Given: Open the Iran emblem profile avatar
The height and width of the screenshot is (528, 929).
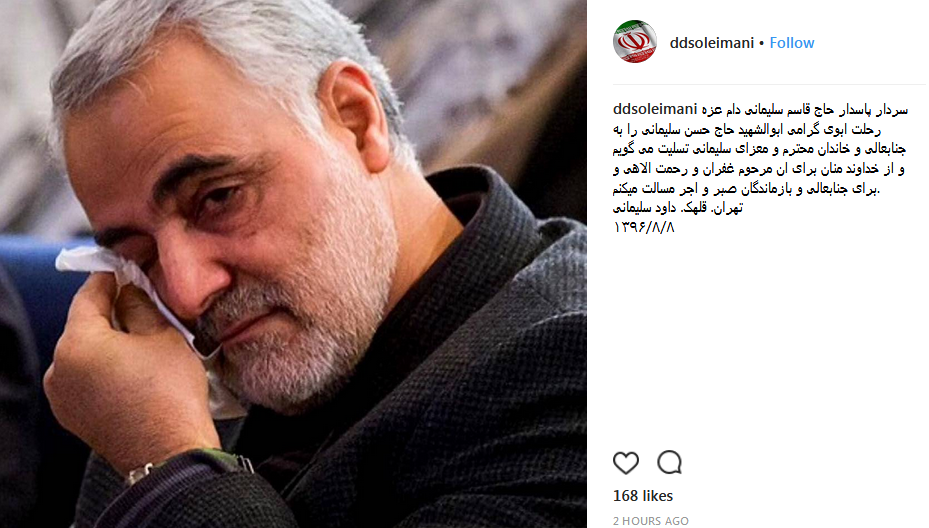Looking at the screenshot, I should (x=635, y=41).
